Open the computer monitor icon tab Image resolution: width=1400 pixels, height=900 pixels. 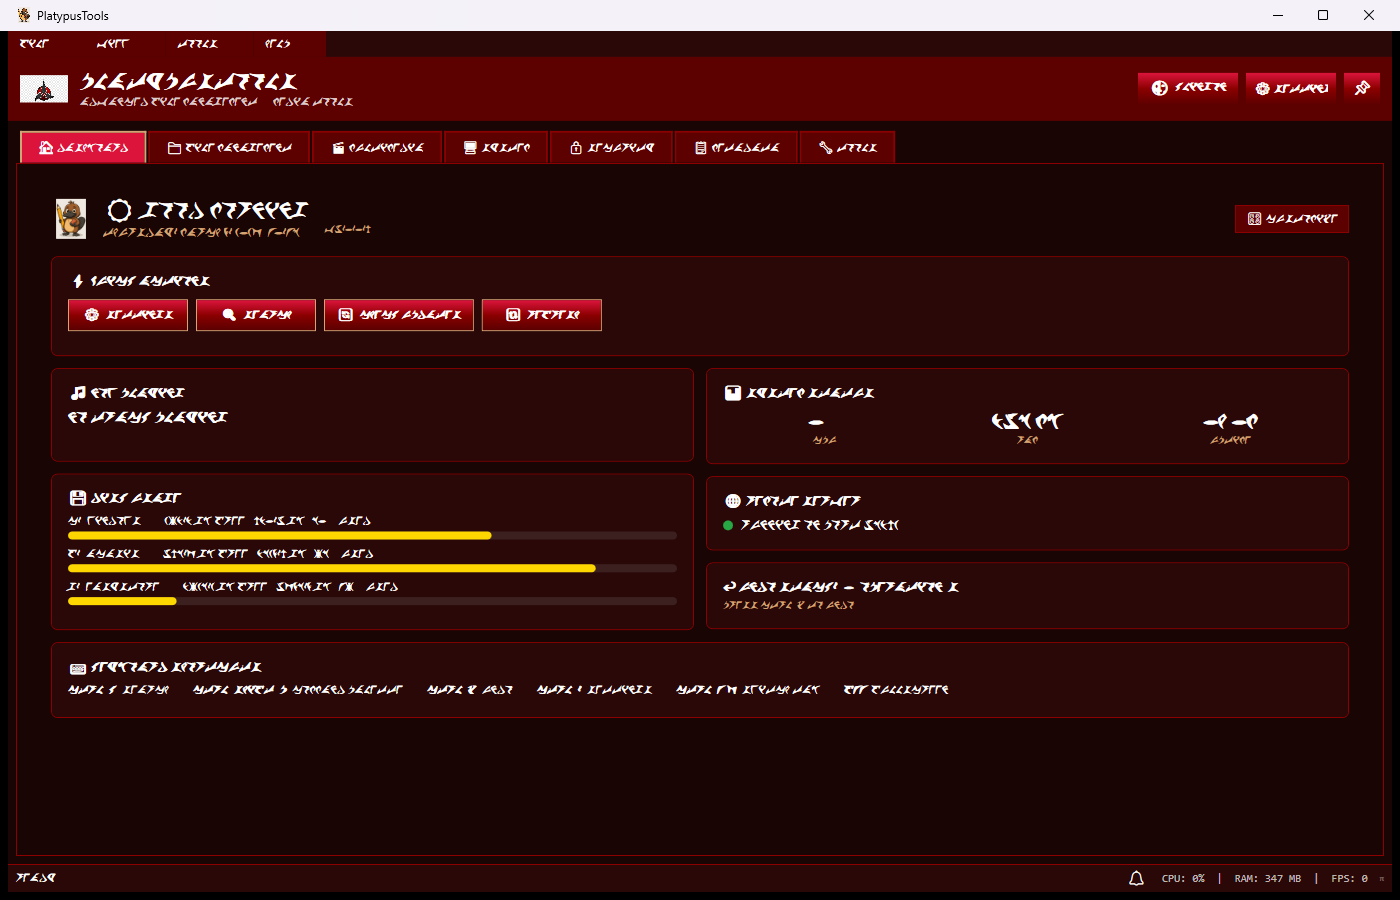[x=496, y=148]
